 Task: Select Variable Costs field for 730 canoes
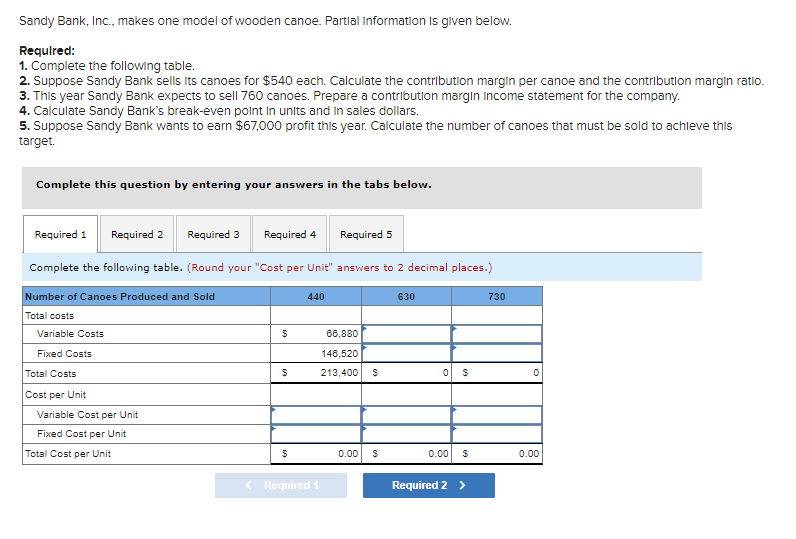[x=497, y=334]
